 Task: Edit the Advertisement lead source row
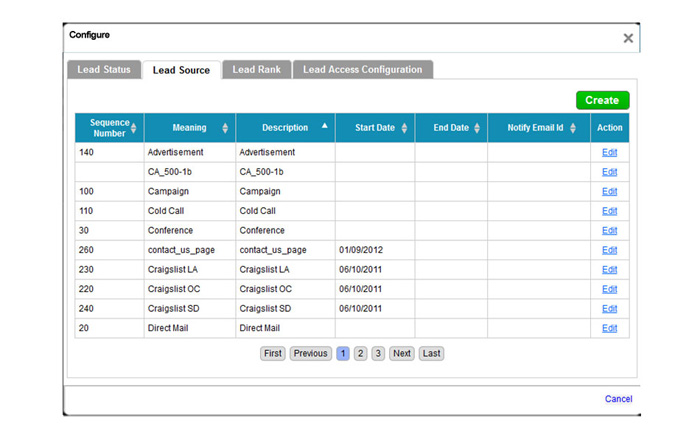point(609,153)
